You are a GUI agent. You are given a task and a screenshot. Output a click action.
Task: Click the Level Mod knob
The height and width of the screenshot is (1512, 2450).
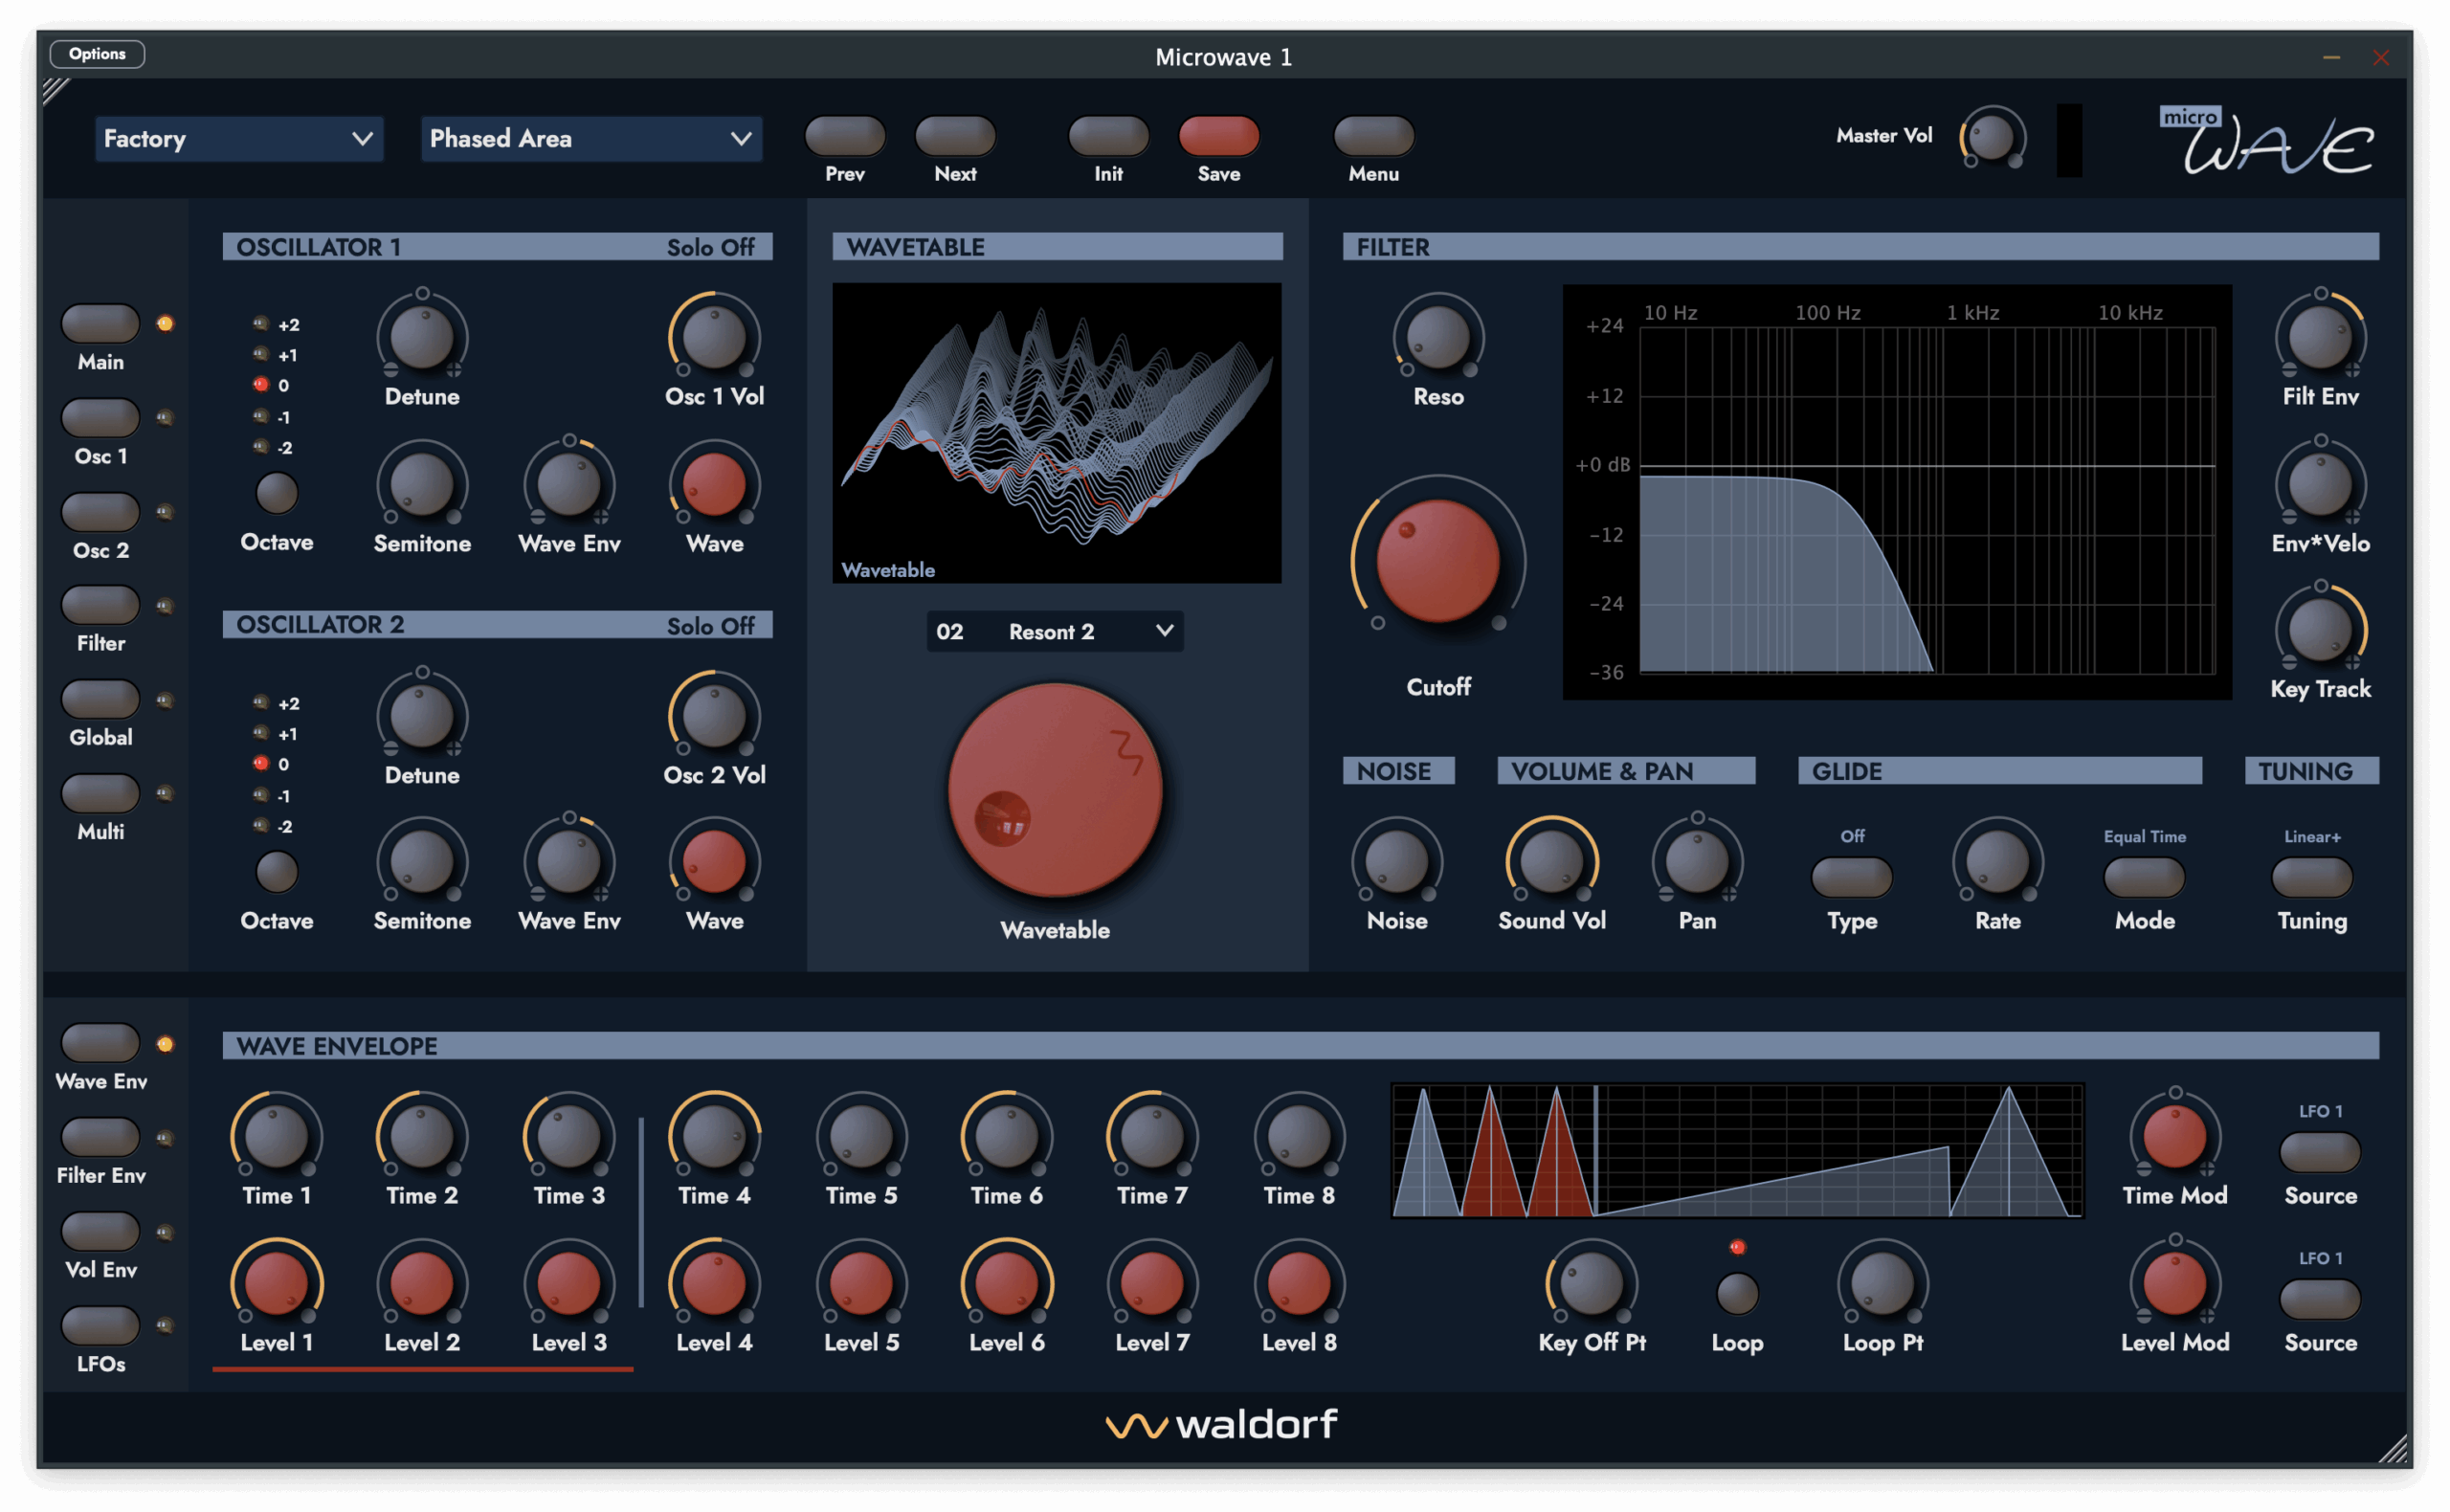tap(2175, 1284)
